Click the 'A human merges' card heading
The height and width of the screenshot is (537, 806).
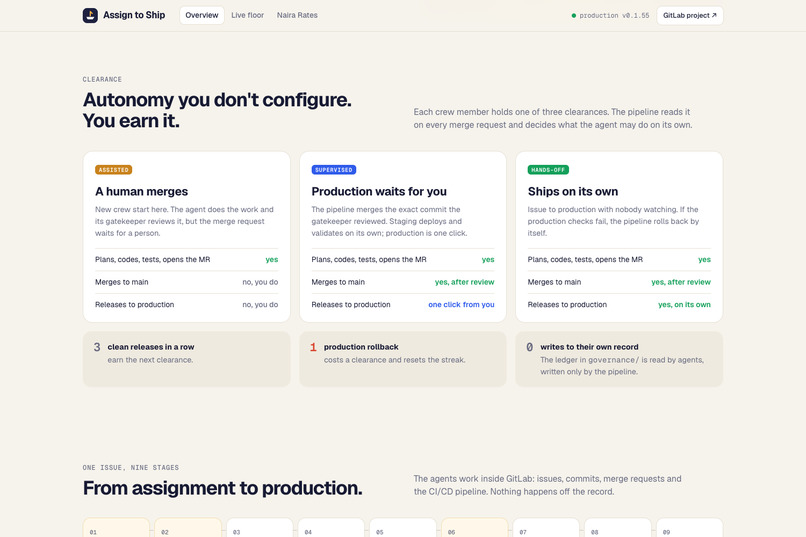pos(141,191)
